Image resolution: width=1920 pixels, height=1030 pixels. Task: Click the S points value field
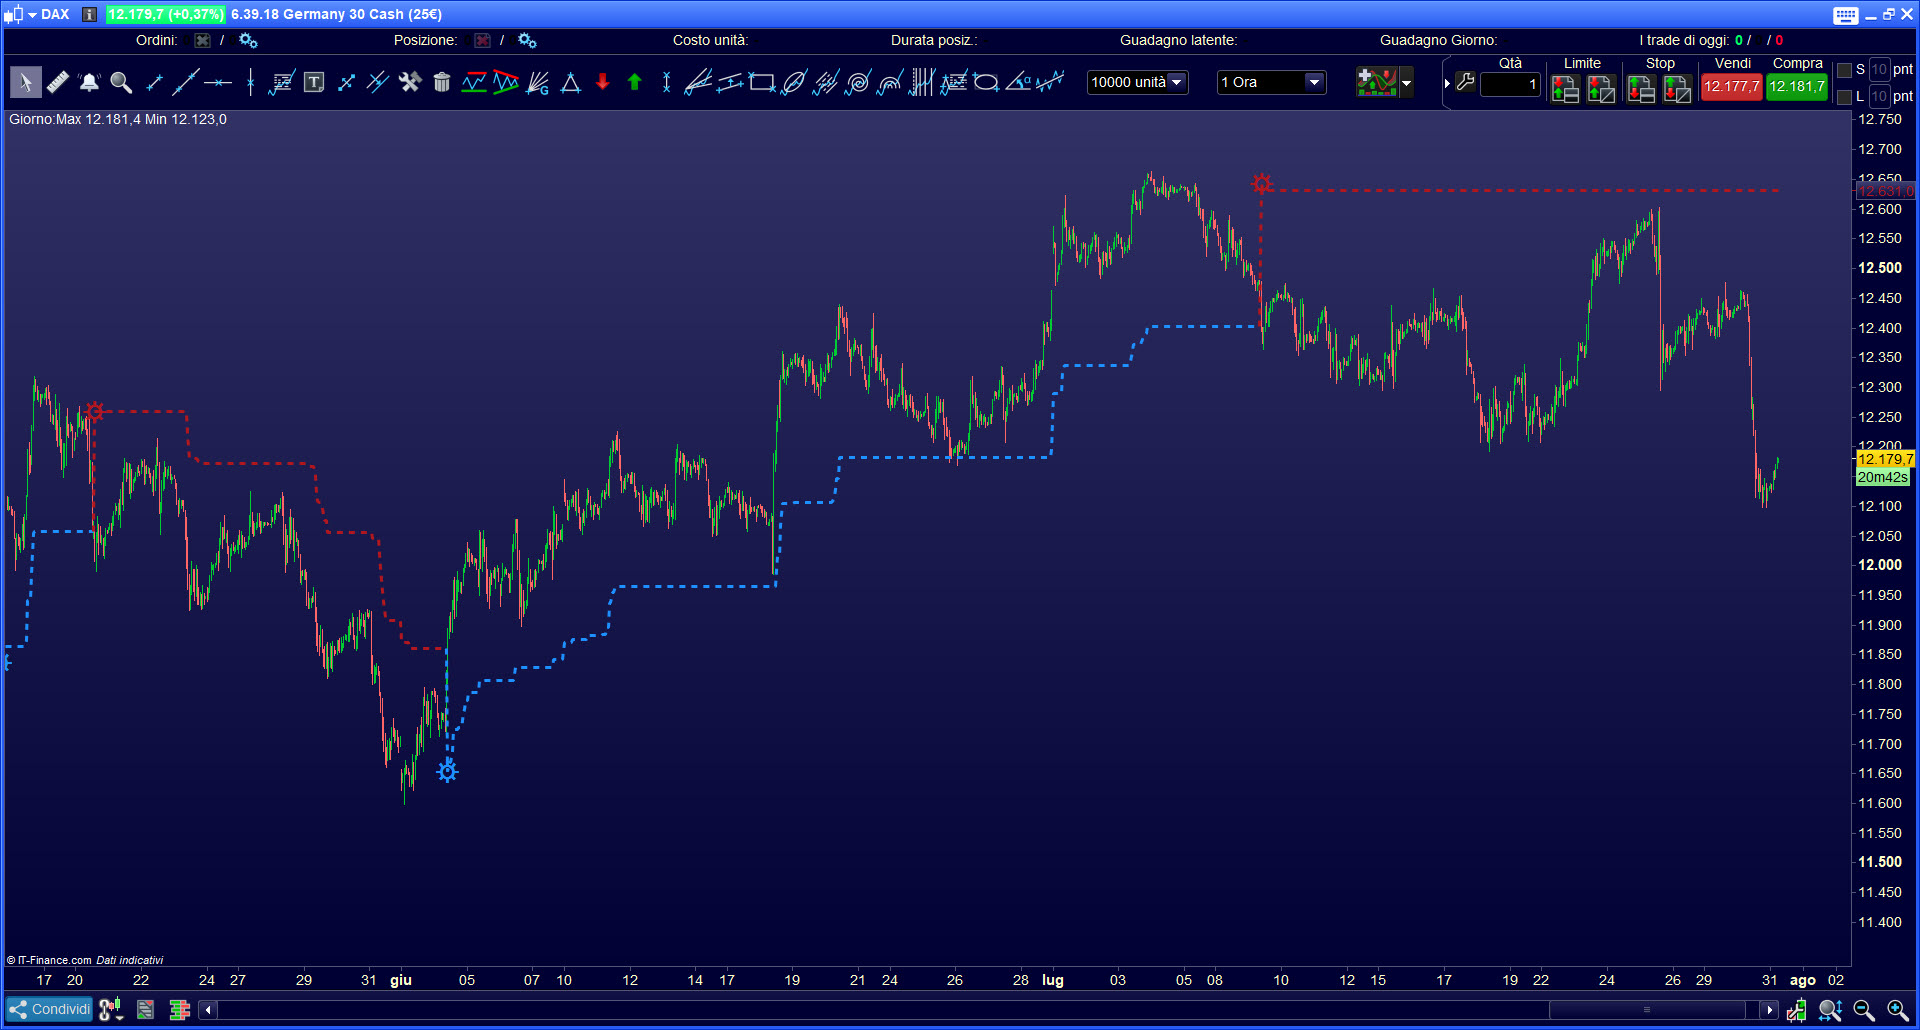pos(1879,69)
